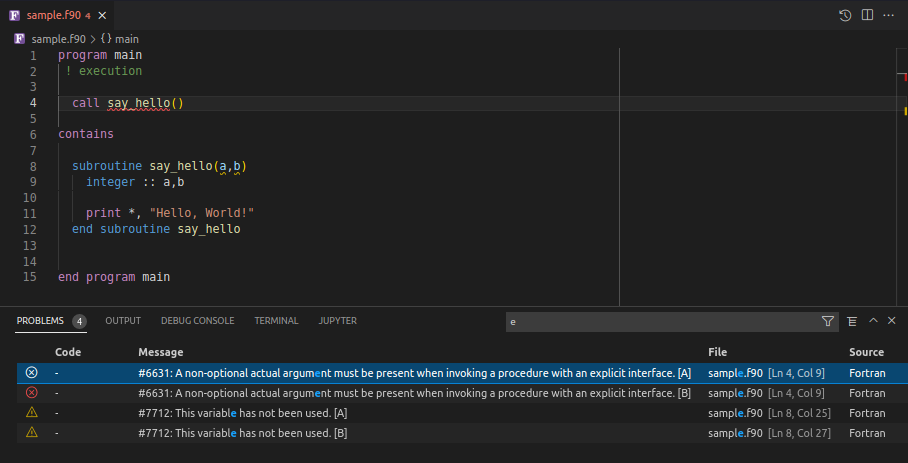908x463 pixels.
Task: Switch to the JUPYTER tab
Action: [x=338, y=321]
